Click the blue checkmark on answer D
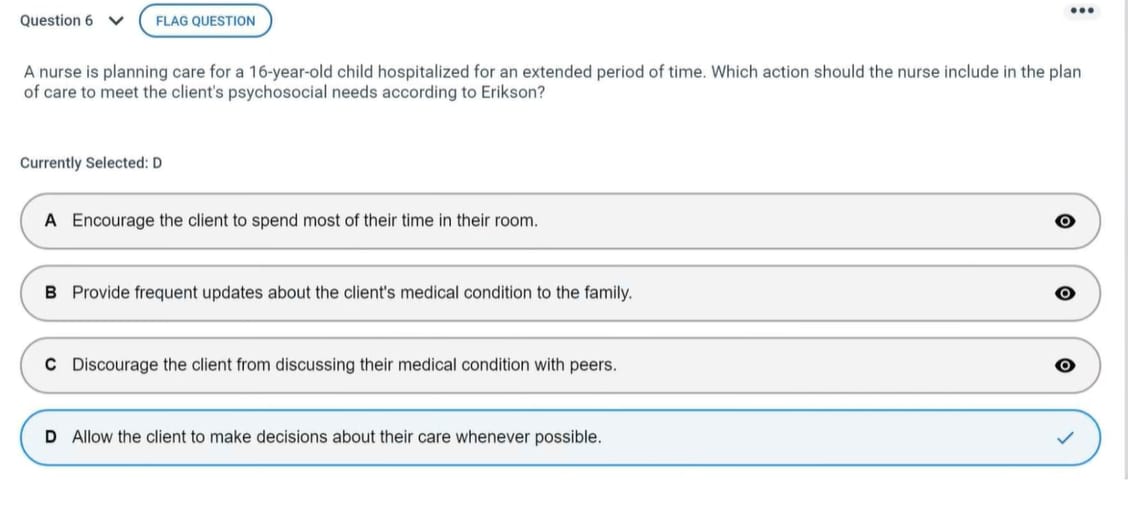Image resolution: width=1128 pixels, height=512 pixels. (x=1065, y=438)
